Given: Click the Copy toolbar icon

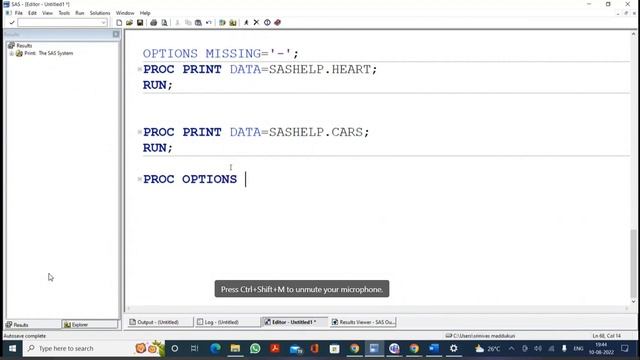Looking at the screenshot, I should point(188,22).
